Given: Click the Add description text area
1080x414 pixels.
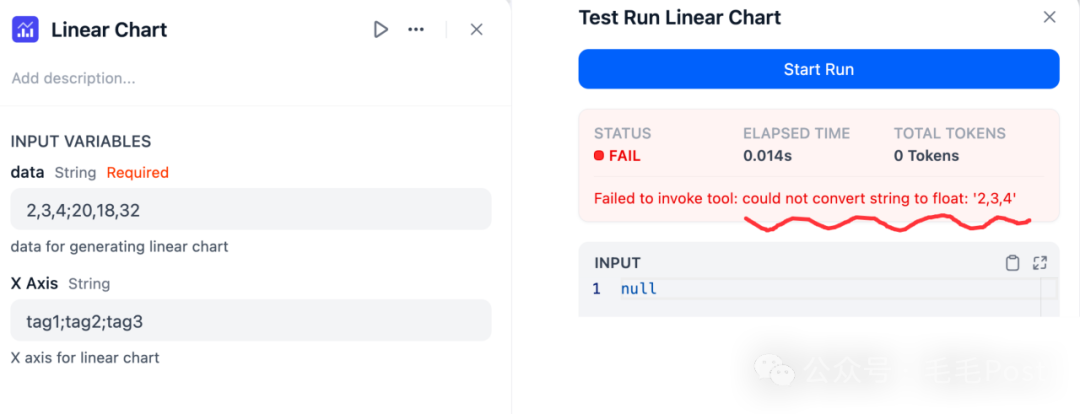Looking at the screenshot, I should [74, 79].
